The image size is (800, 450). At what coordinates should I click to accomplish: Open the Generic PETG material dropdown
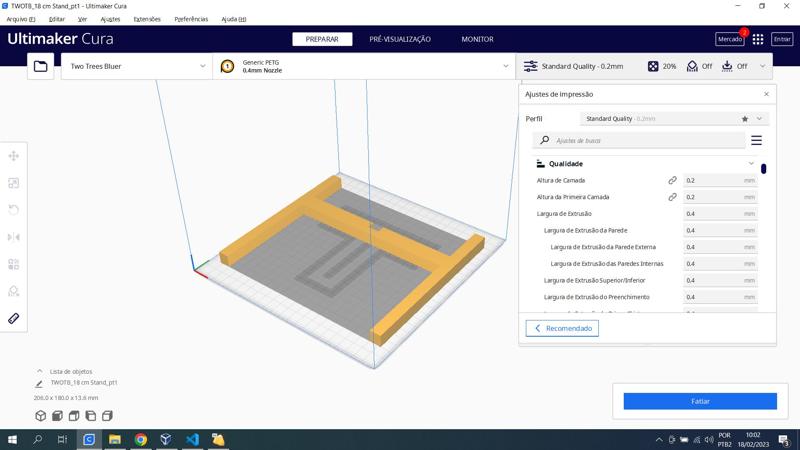point(364,66)
